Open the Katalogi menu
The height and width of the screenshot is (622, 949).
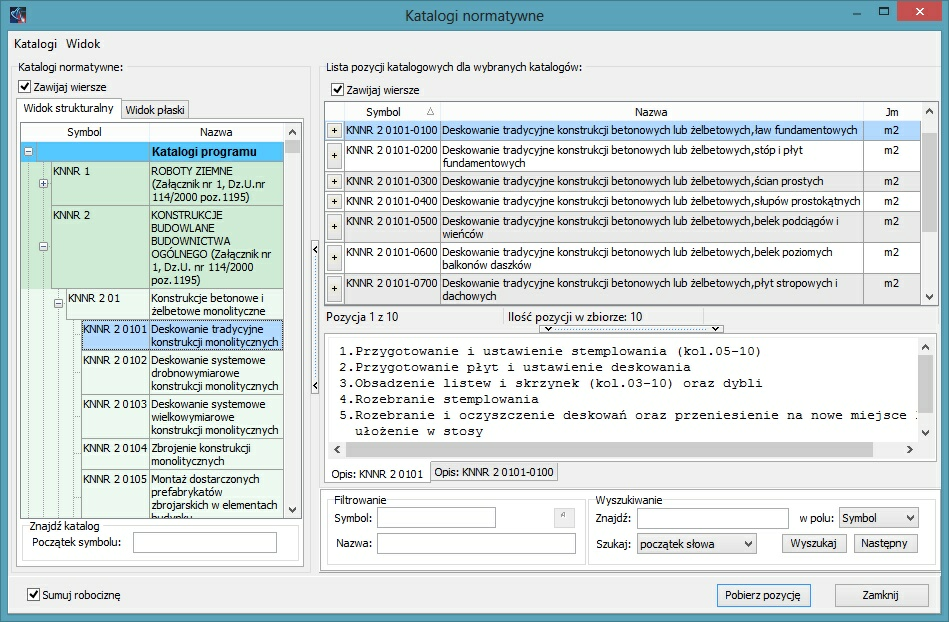(x=35, y=44)
